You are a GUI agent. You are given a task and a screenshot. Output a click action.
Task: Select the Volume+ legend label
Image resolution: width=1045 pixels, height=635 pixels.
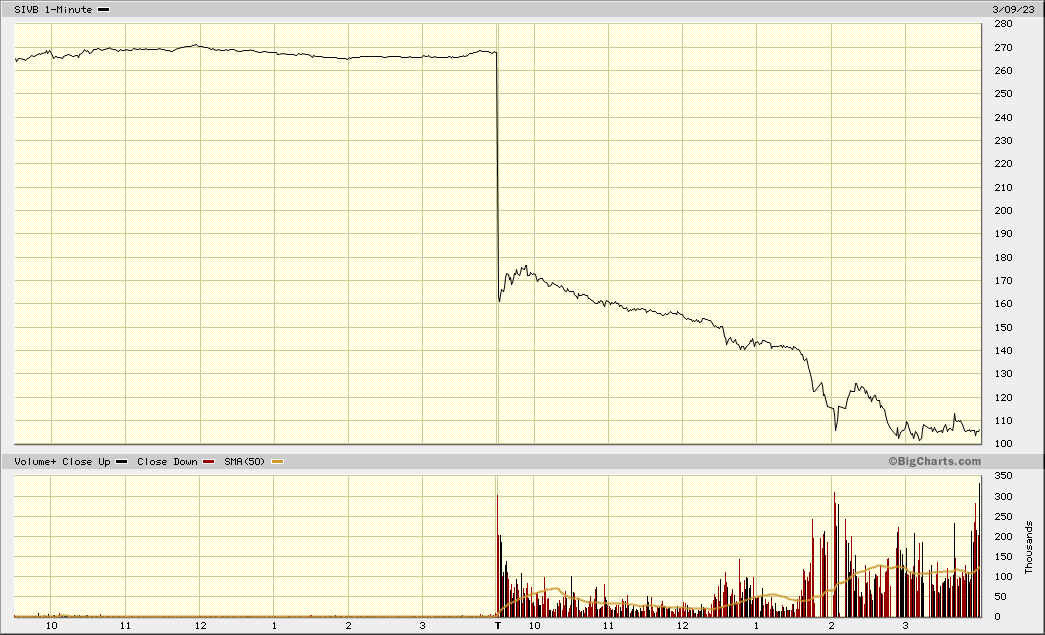(35, 462)
